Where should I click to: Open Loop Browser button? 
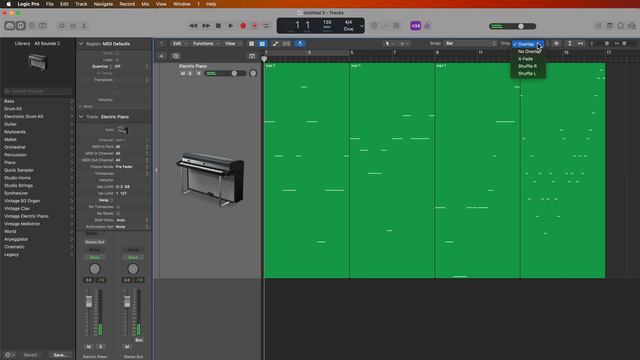click(620, 26)
